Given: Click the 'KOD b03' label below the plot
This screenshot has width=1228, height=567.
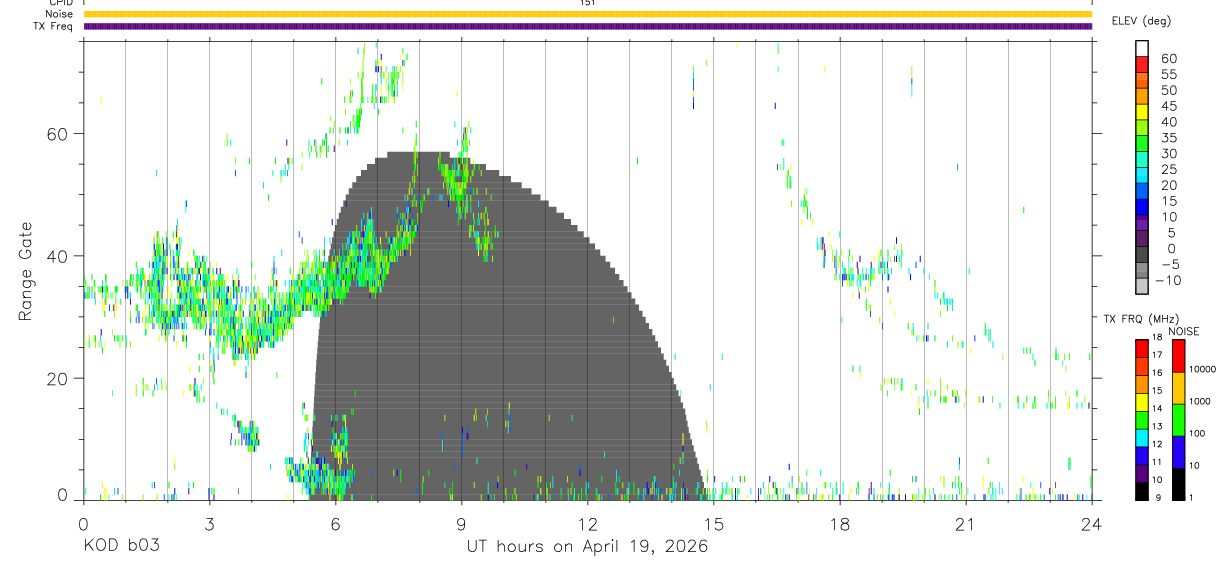Looking at the screenshot, I should 121,547.
